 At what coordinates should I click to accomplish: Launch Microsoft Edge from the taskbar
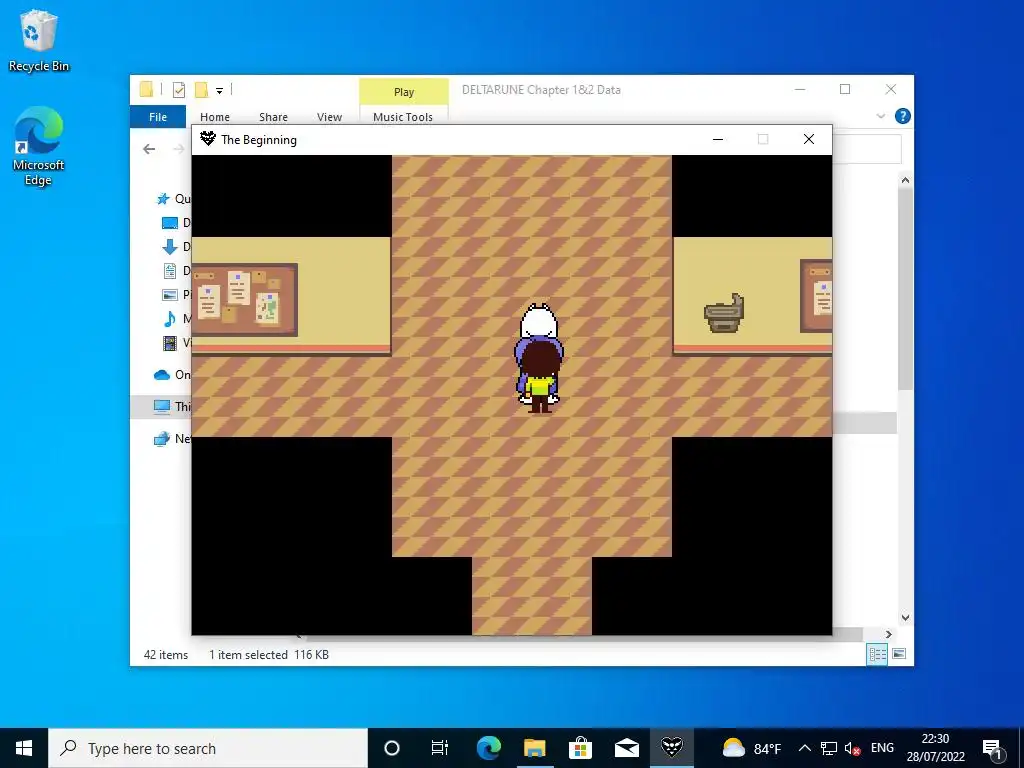(488, 748)
